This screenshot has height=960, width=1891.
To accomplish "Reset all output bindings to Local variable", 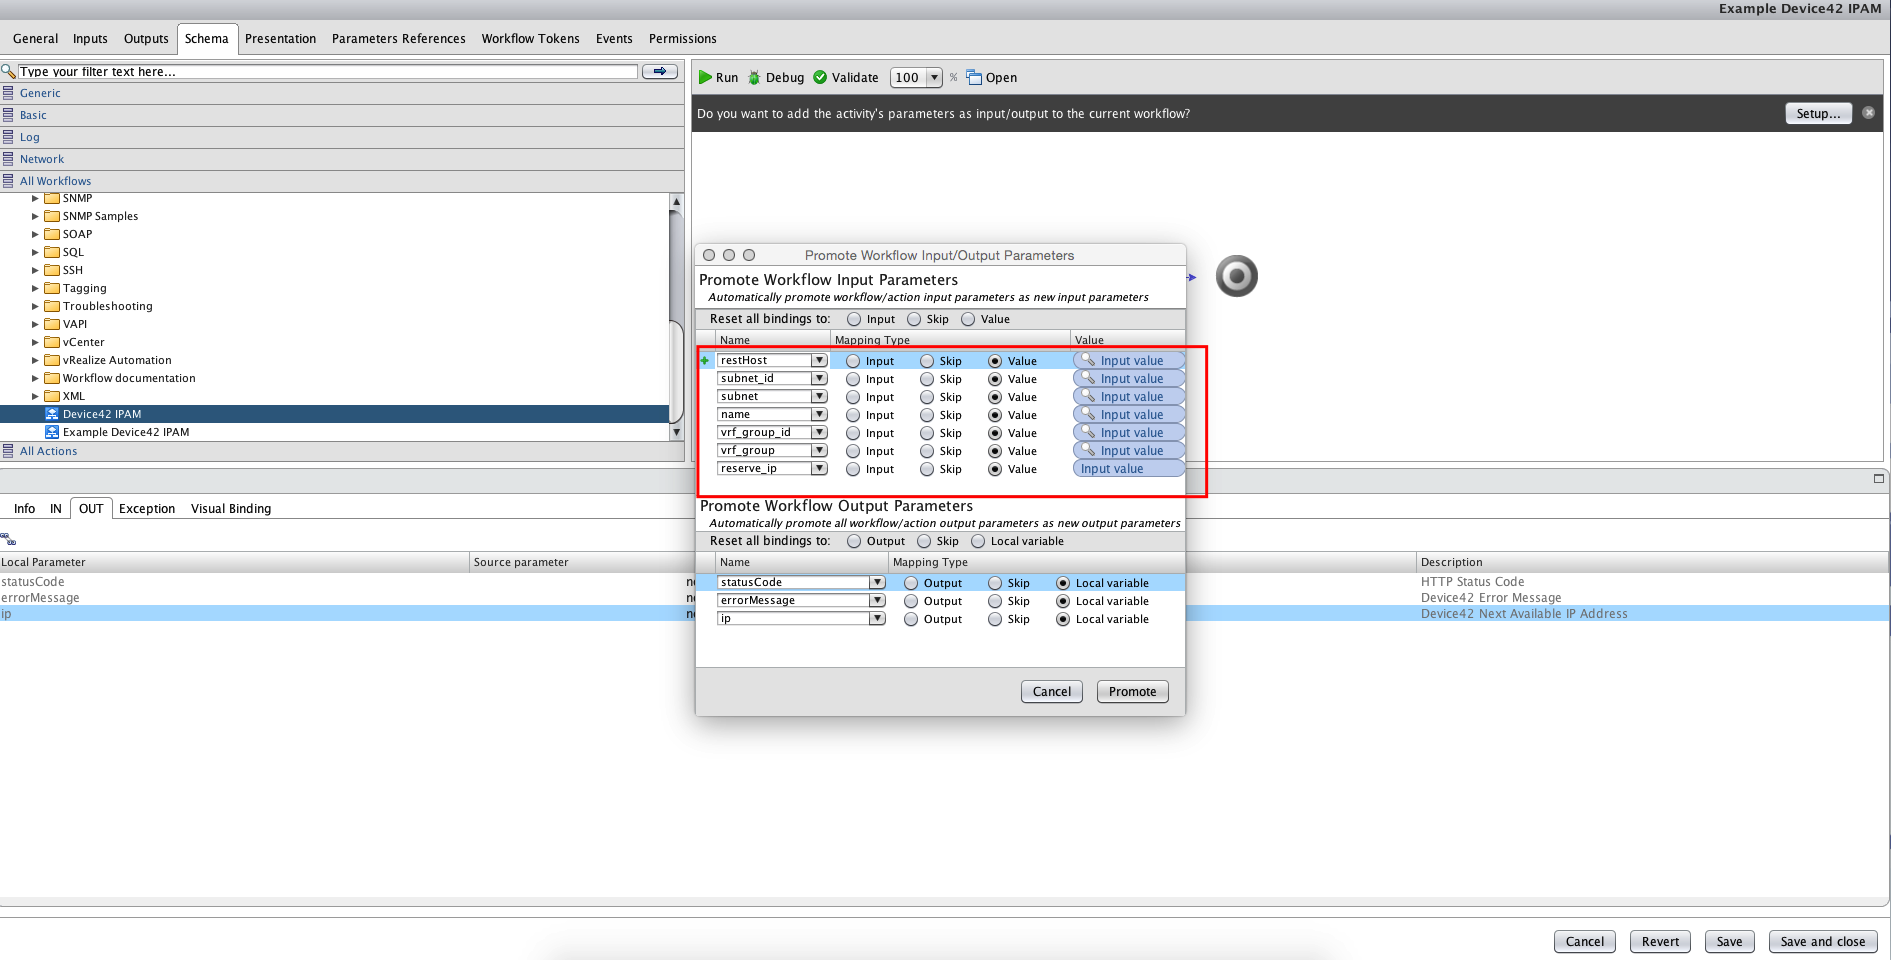I will pos(978,541).
